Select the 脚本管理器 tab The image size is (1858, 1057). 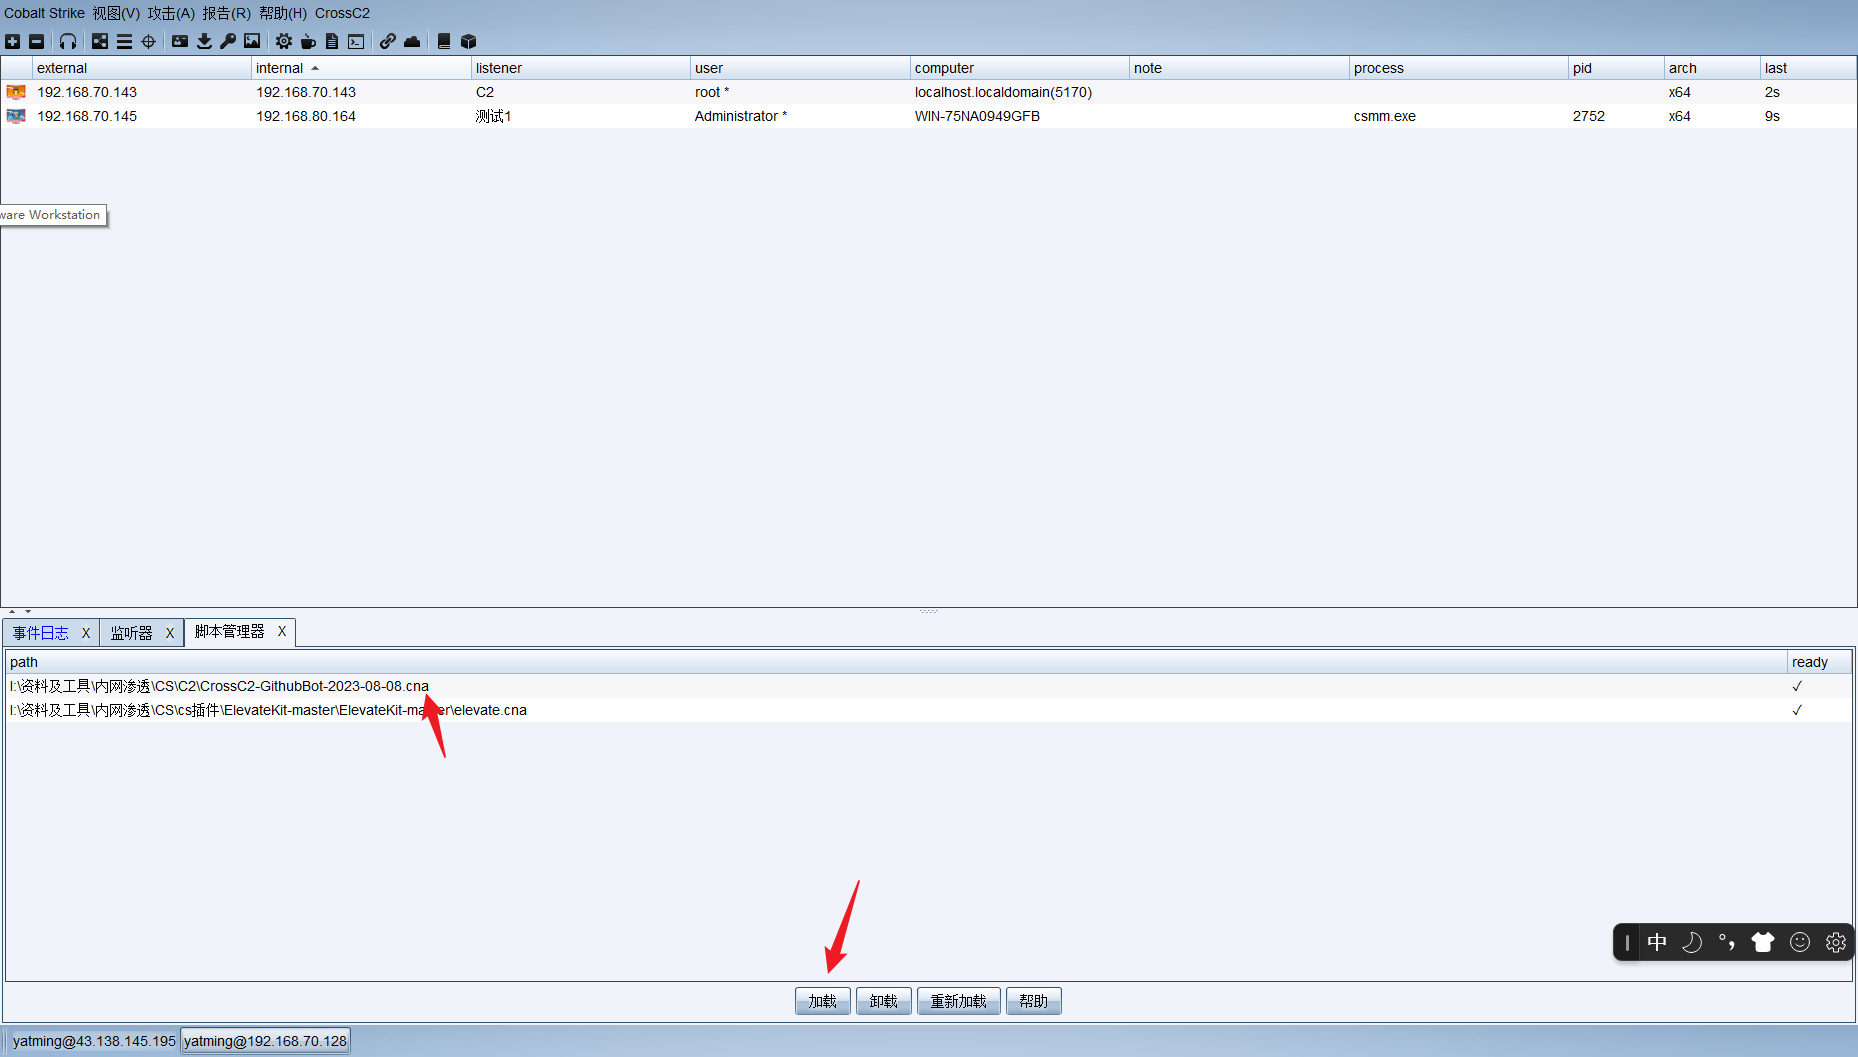tap(230, 632)
